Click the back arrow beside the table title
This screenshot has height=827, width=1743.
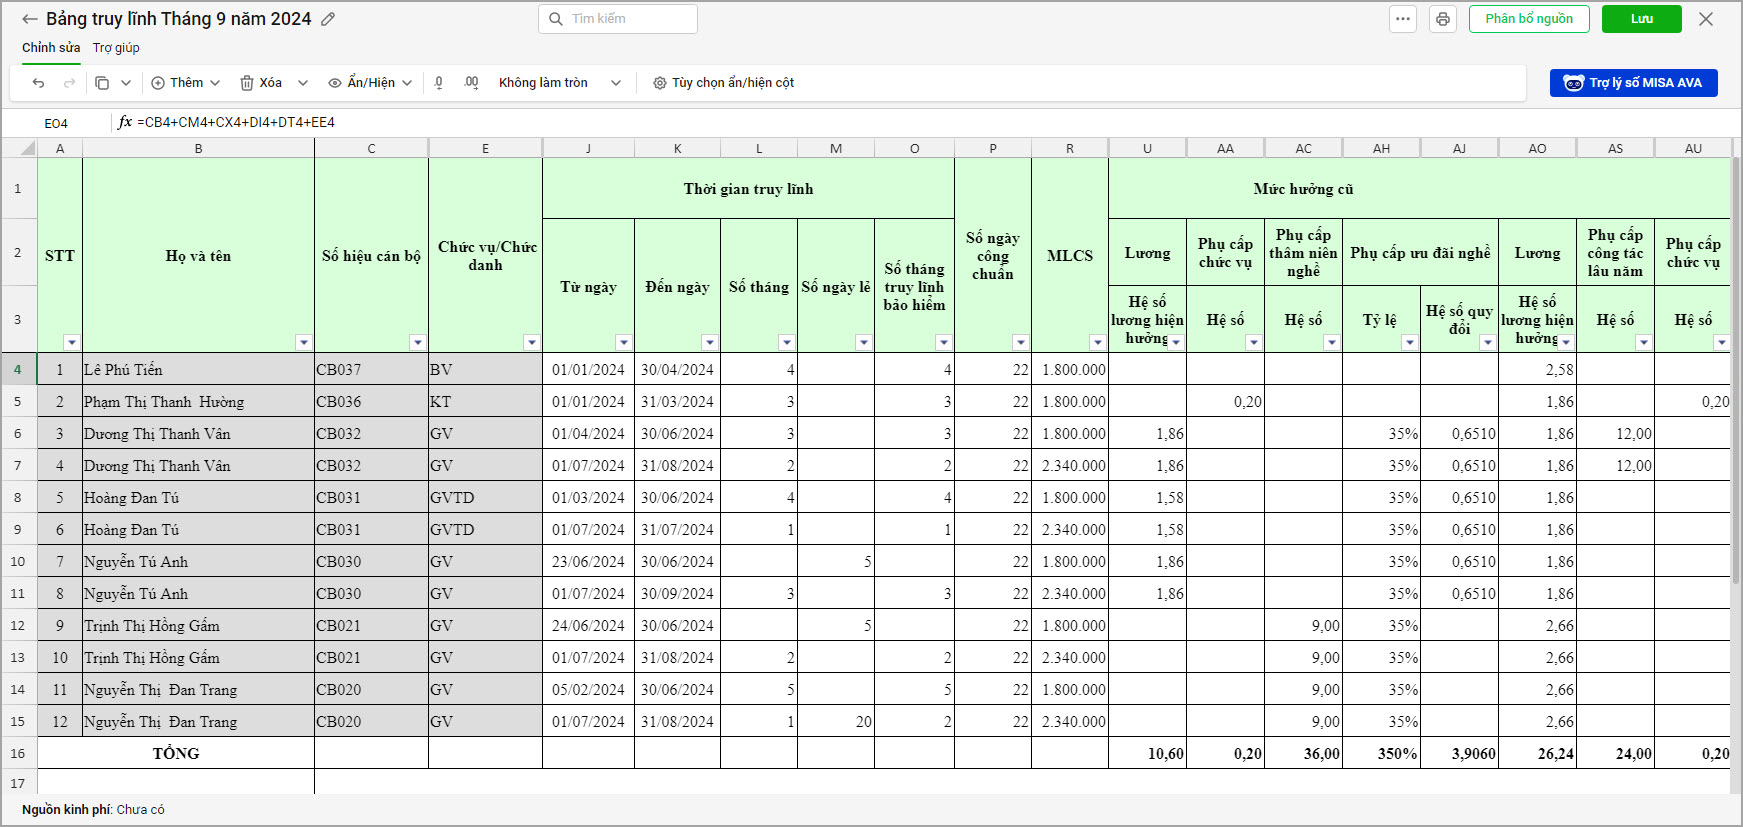tap(30, 19)
